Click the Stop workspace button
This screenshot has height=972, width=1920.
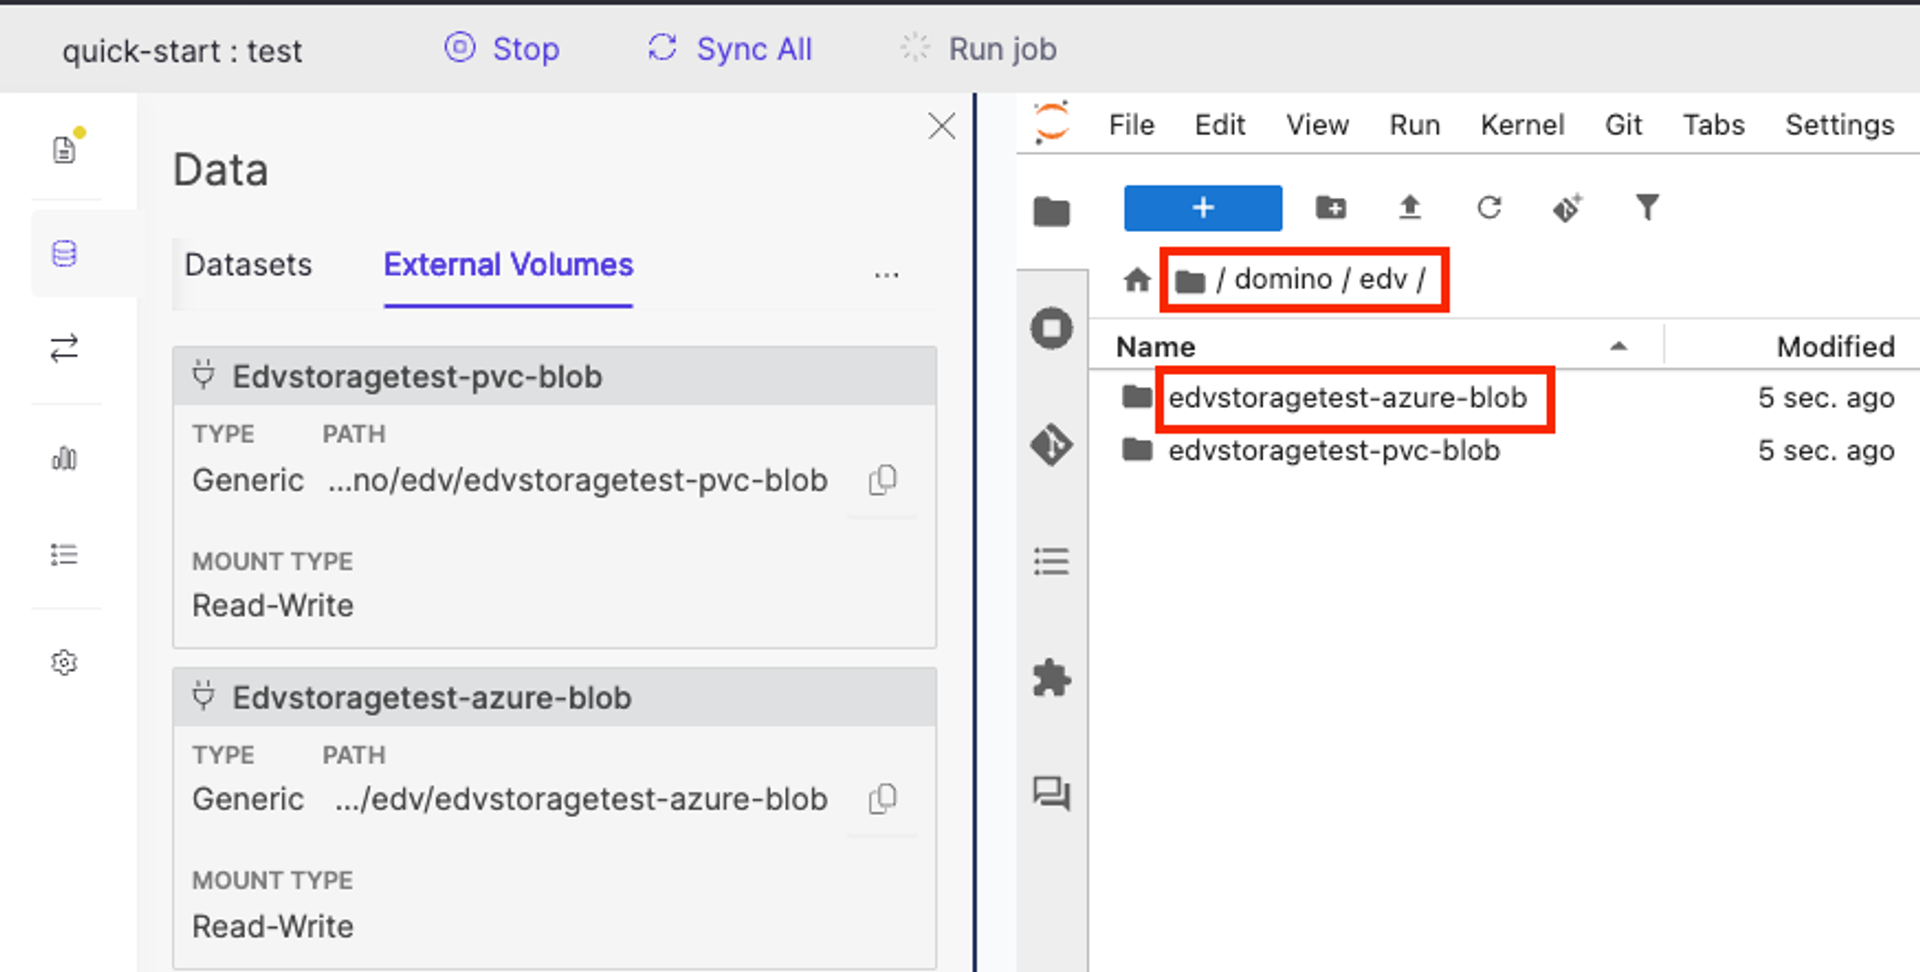coord(502,48)
